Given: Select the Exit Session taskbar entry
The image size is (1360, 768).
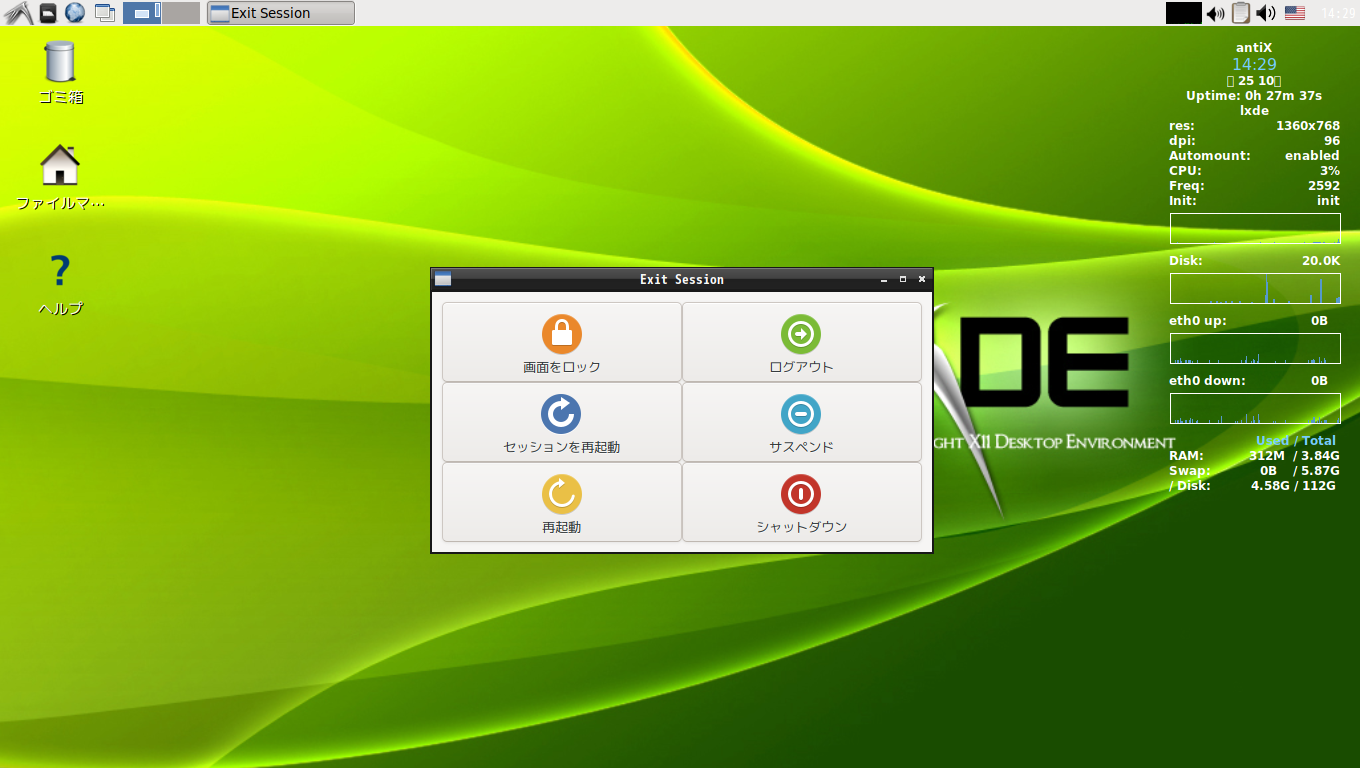Looking at the screenshot, I should pos(281,13).
